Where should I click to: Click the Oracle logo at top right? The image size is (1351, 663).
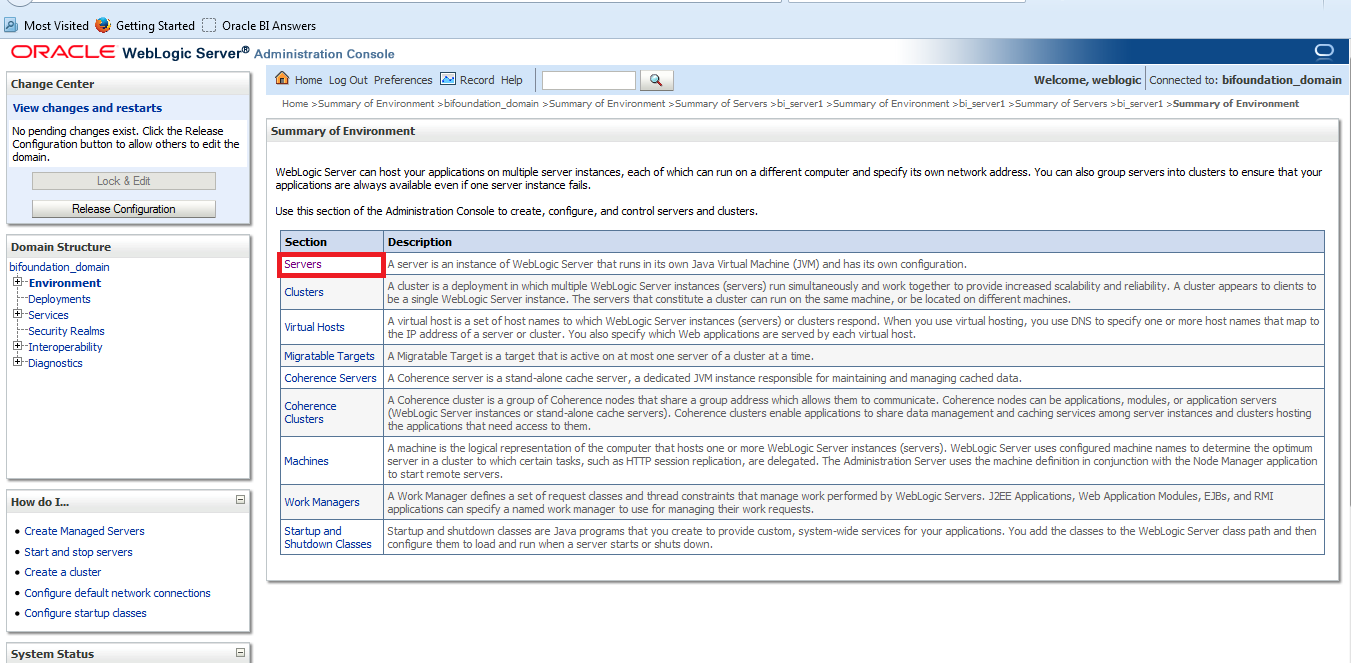[1324, 52]
